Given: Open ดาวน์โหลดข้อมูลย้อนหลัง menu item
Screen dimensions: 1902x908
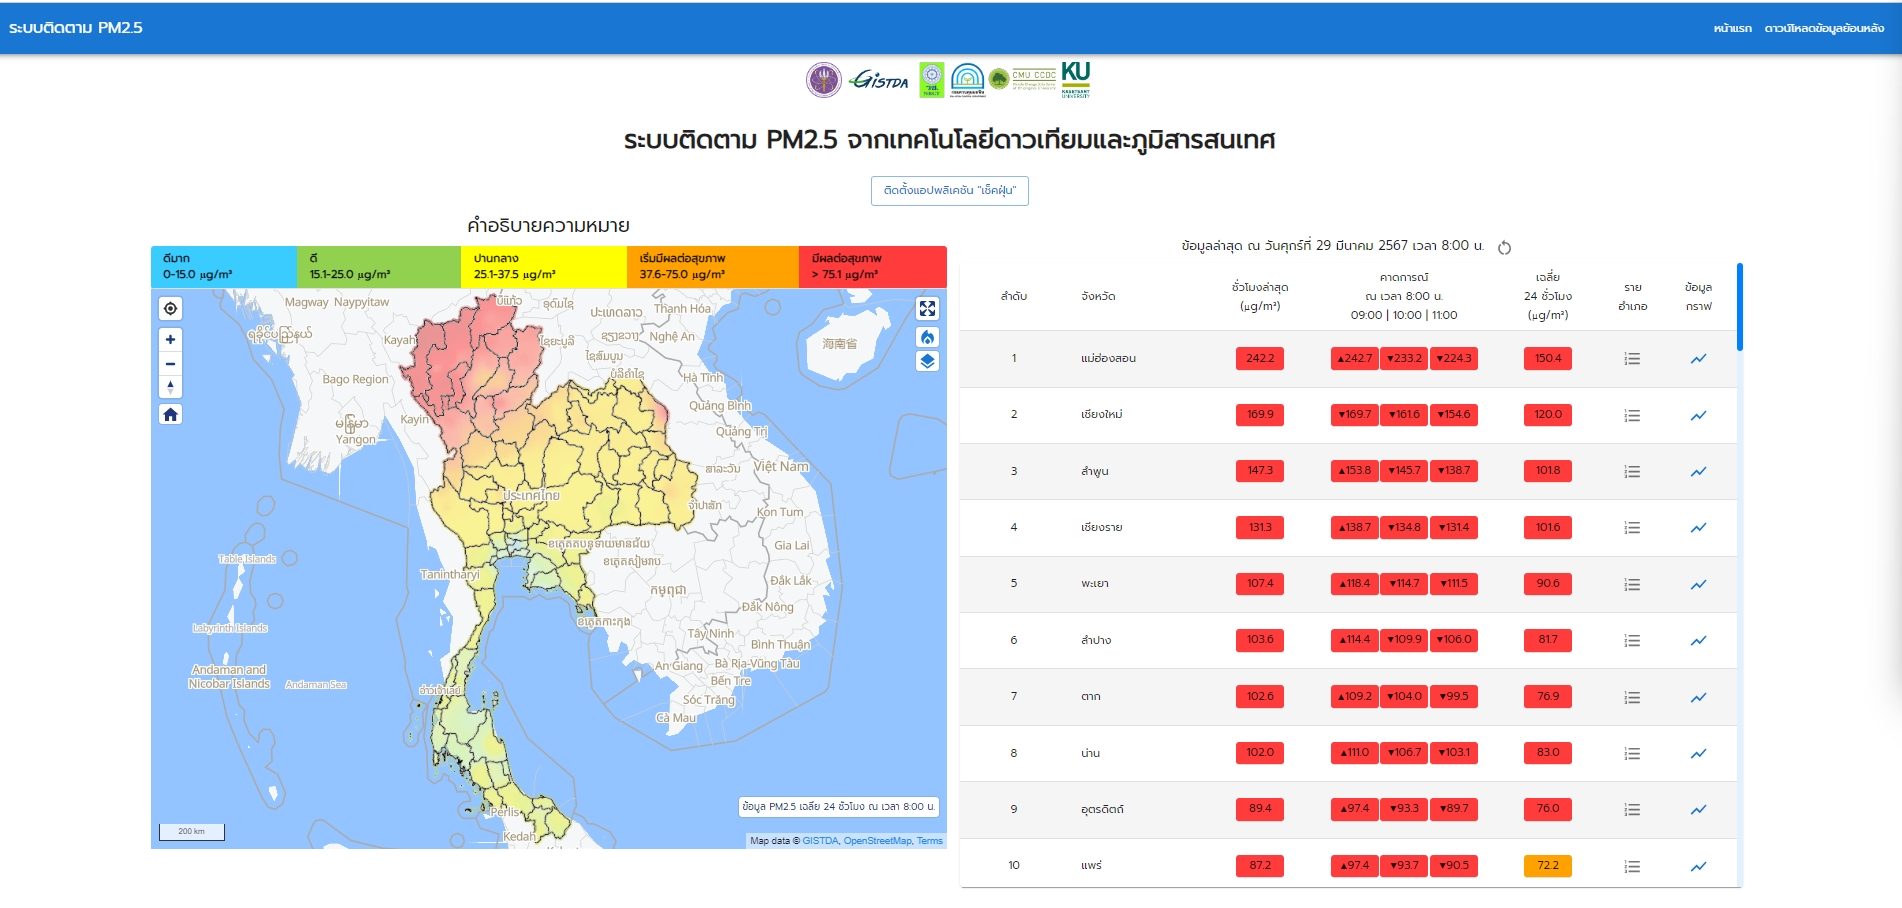Looking at the screenshot, I should click(x=1824, y=28).
